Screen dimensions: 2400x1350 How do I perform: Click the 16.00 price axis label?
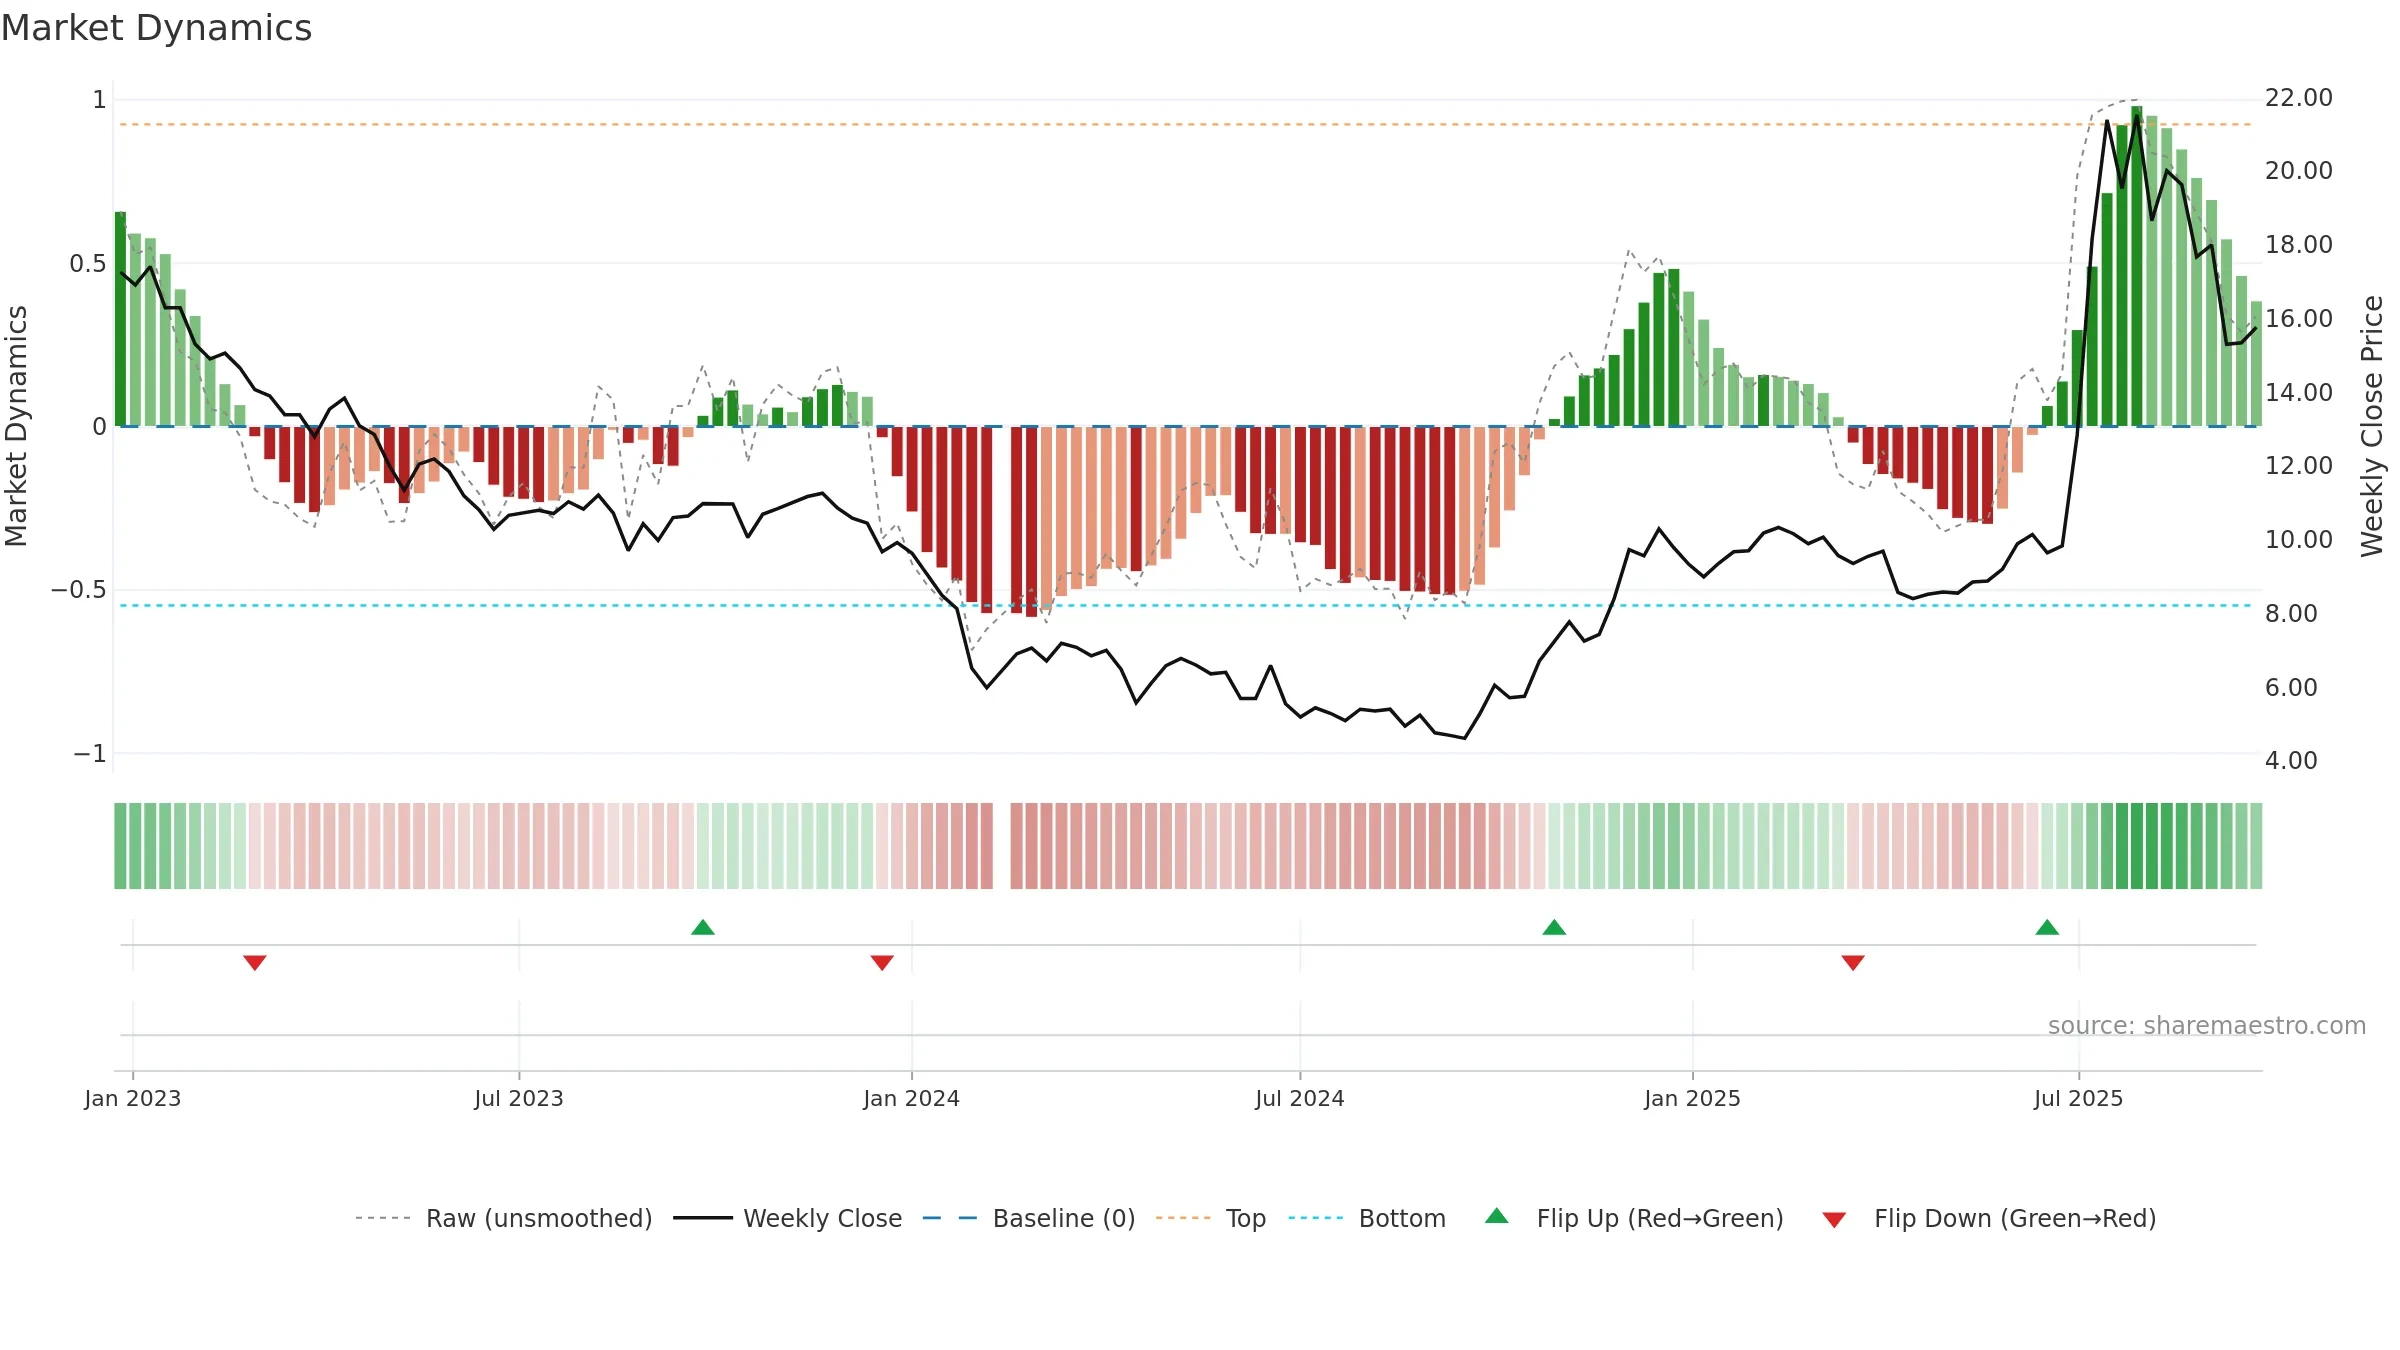pos(2299,318)
